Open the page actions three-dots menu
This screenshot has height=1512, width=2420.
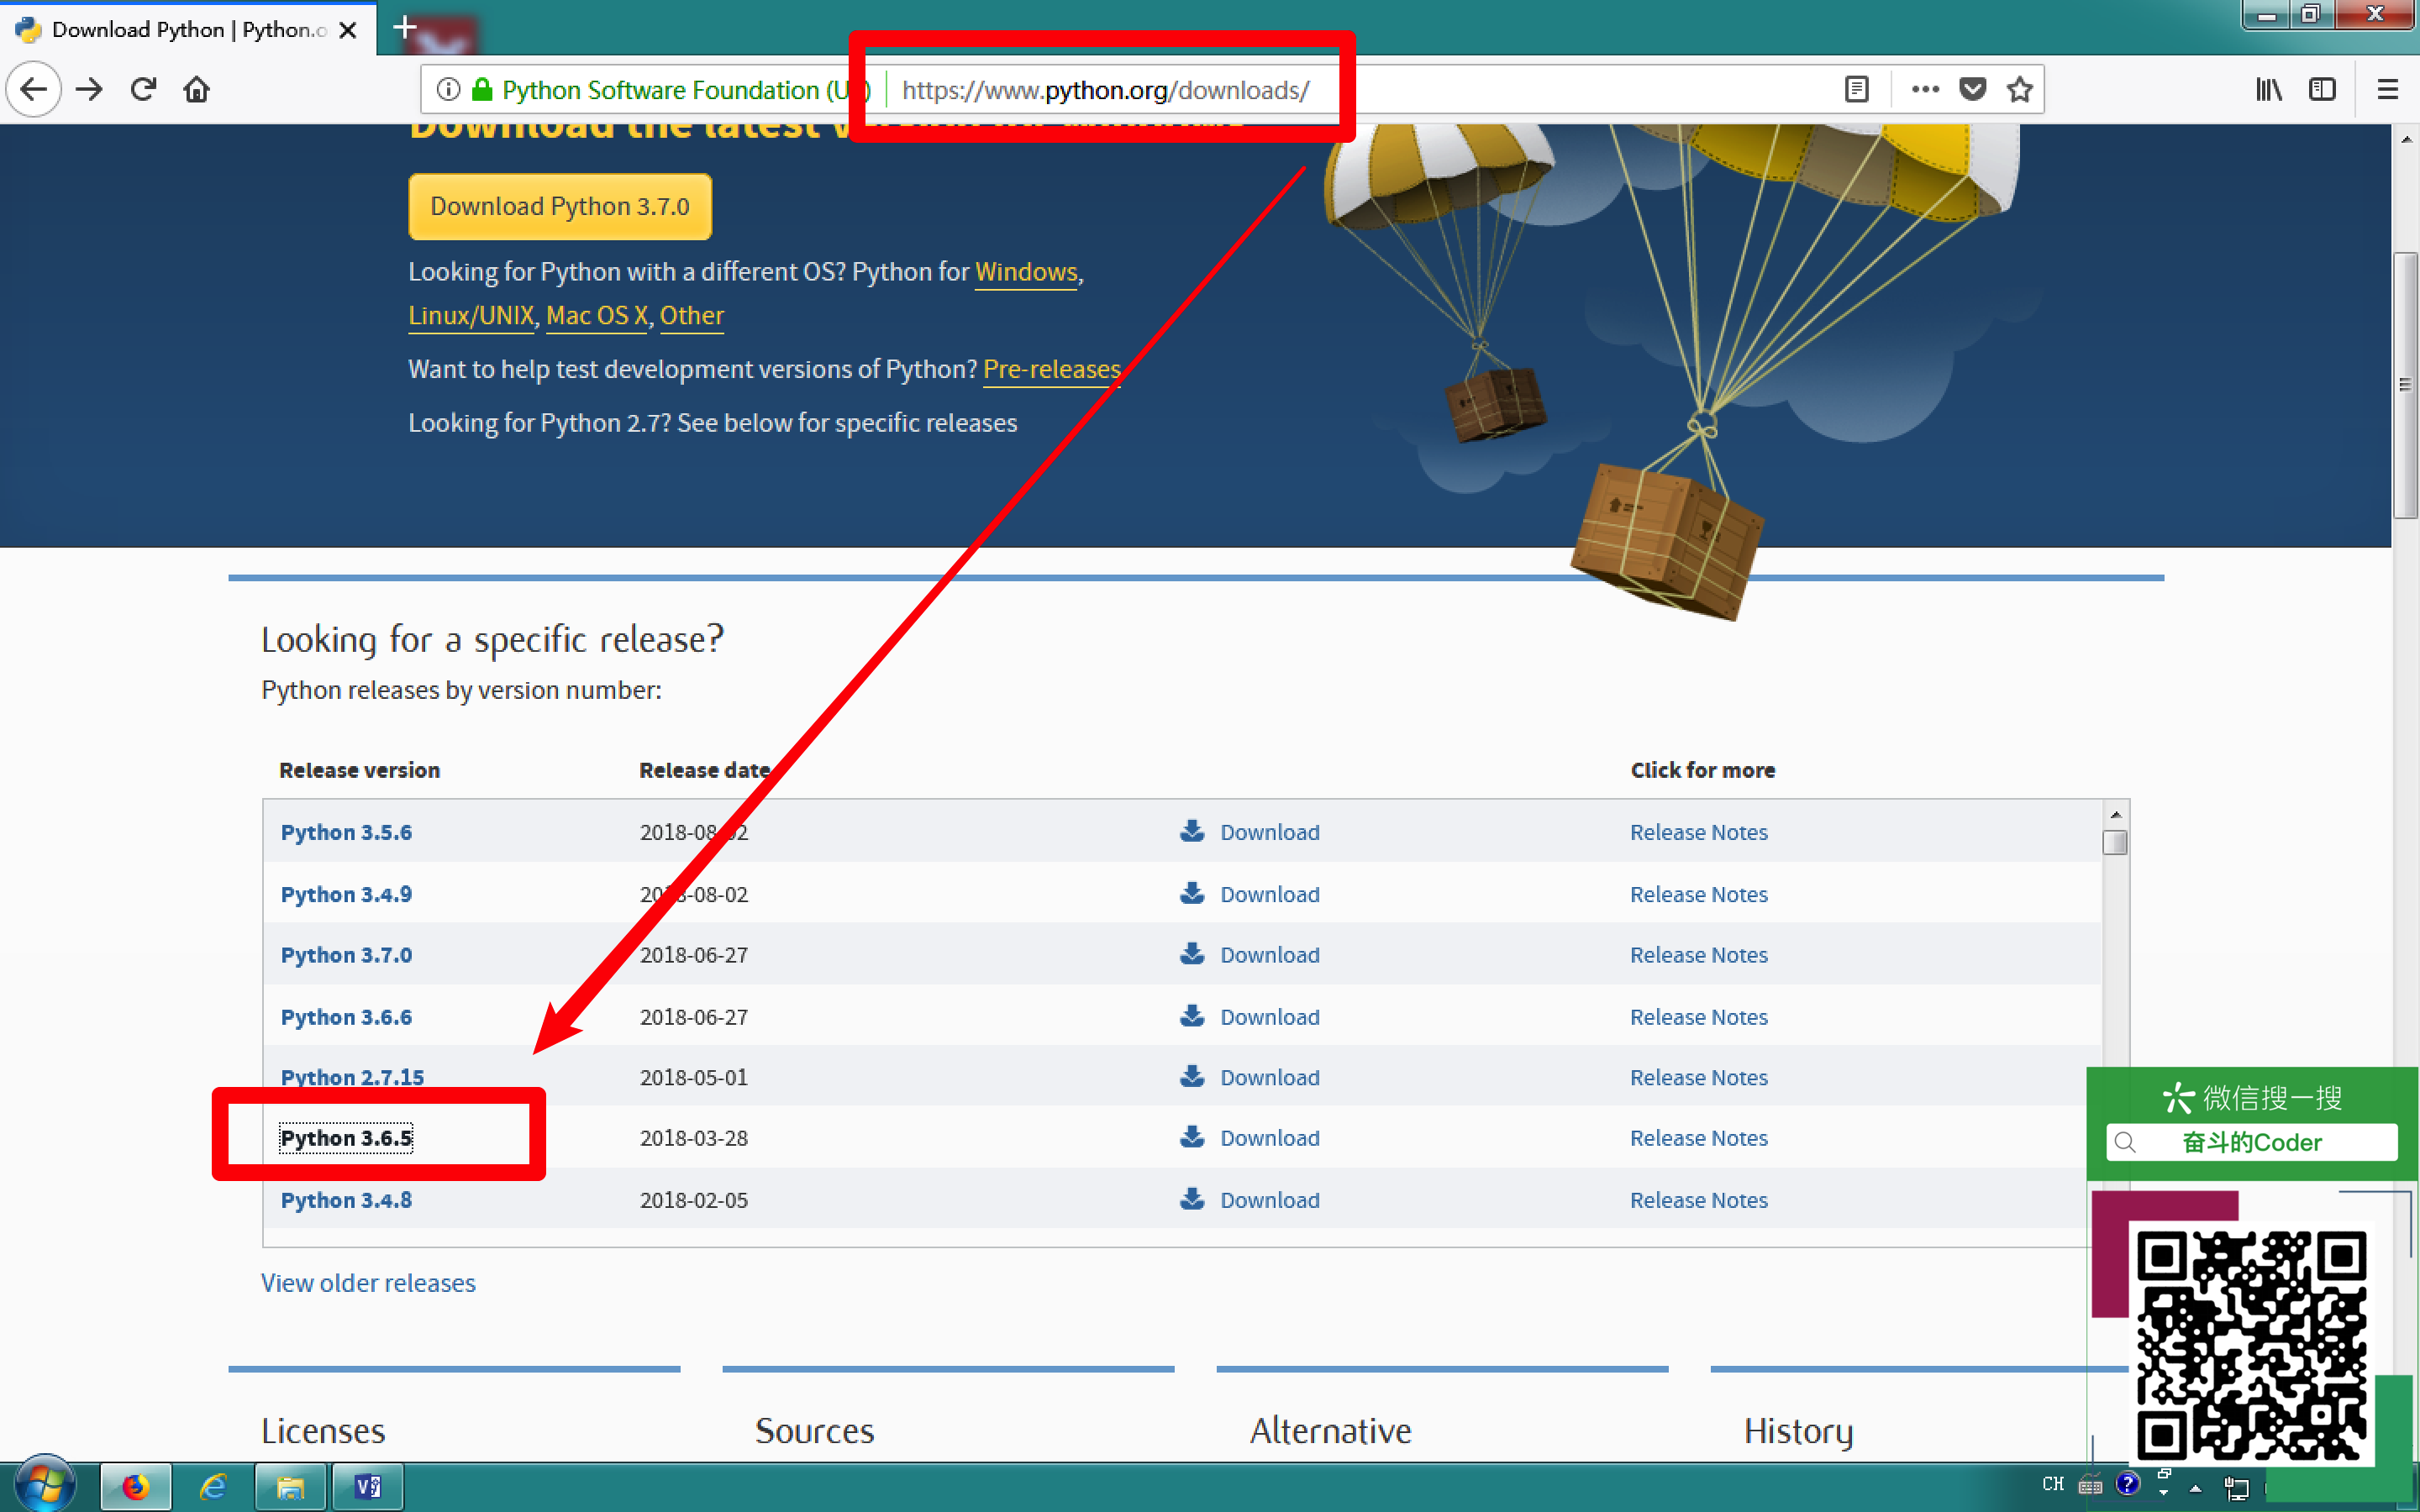1925,89
